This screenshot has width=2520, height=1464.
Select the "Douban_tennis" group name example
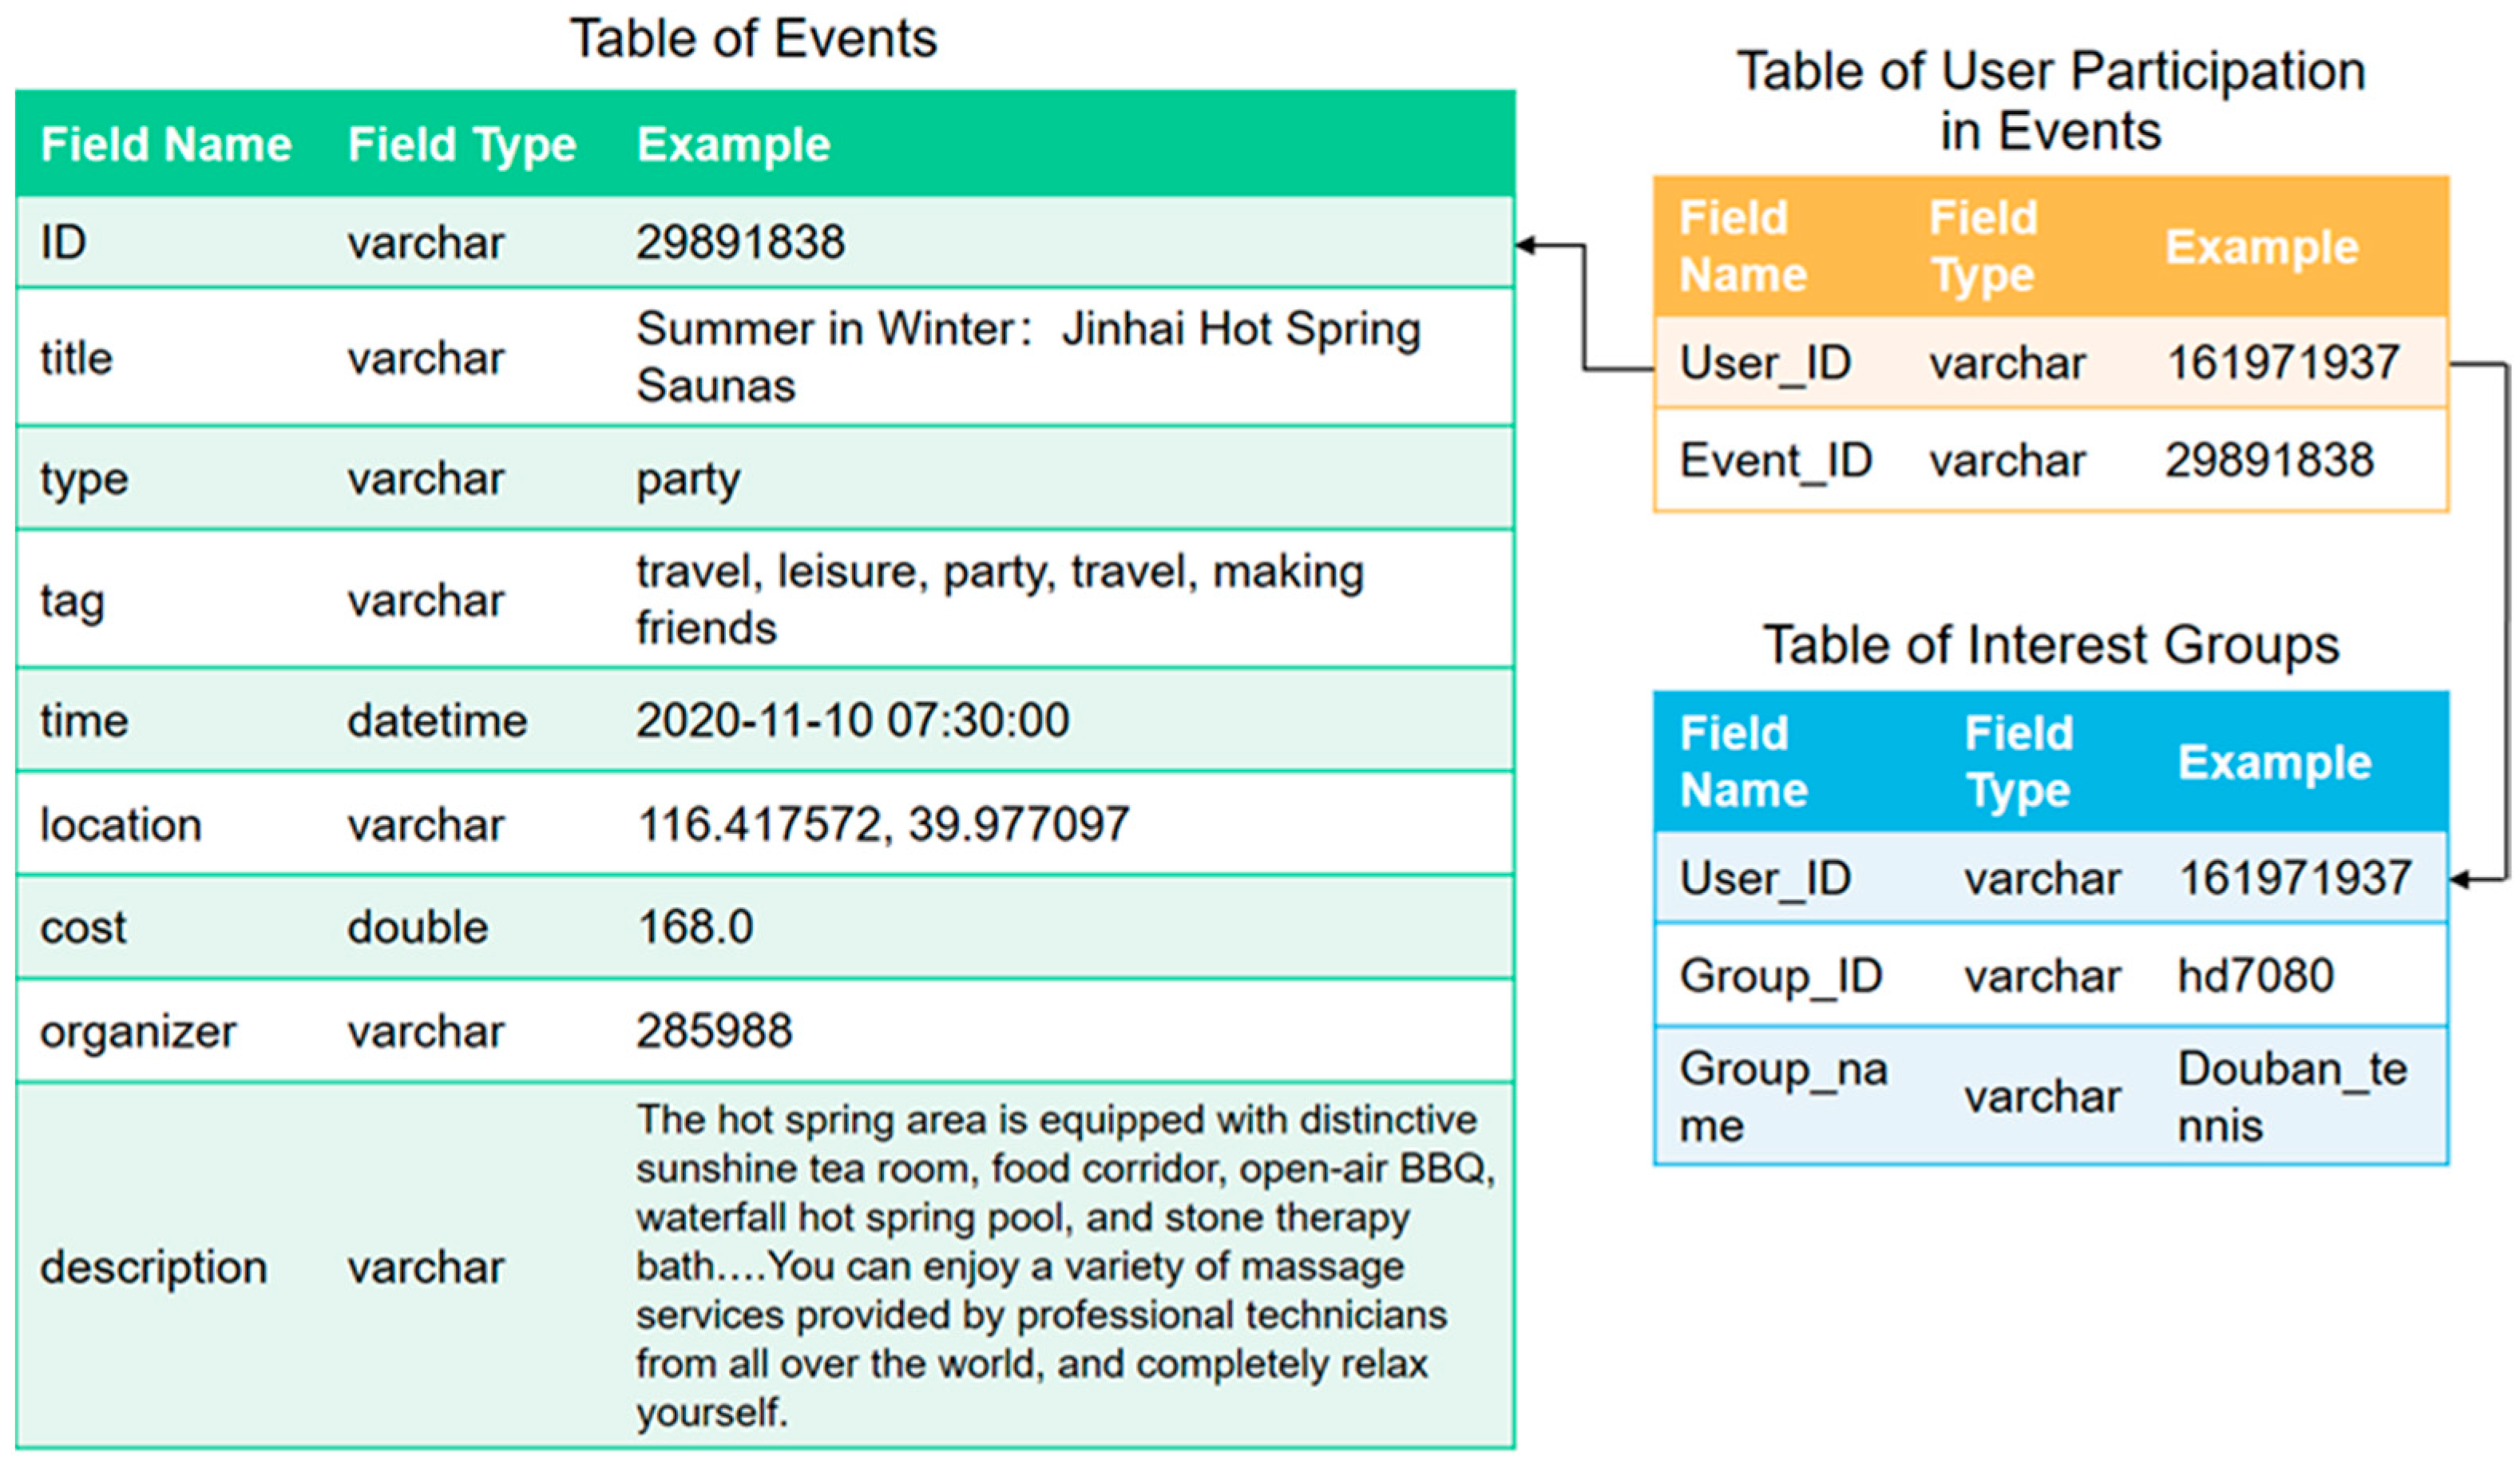2291,1097
